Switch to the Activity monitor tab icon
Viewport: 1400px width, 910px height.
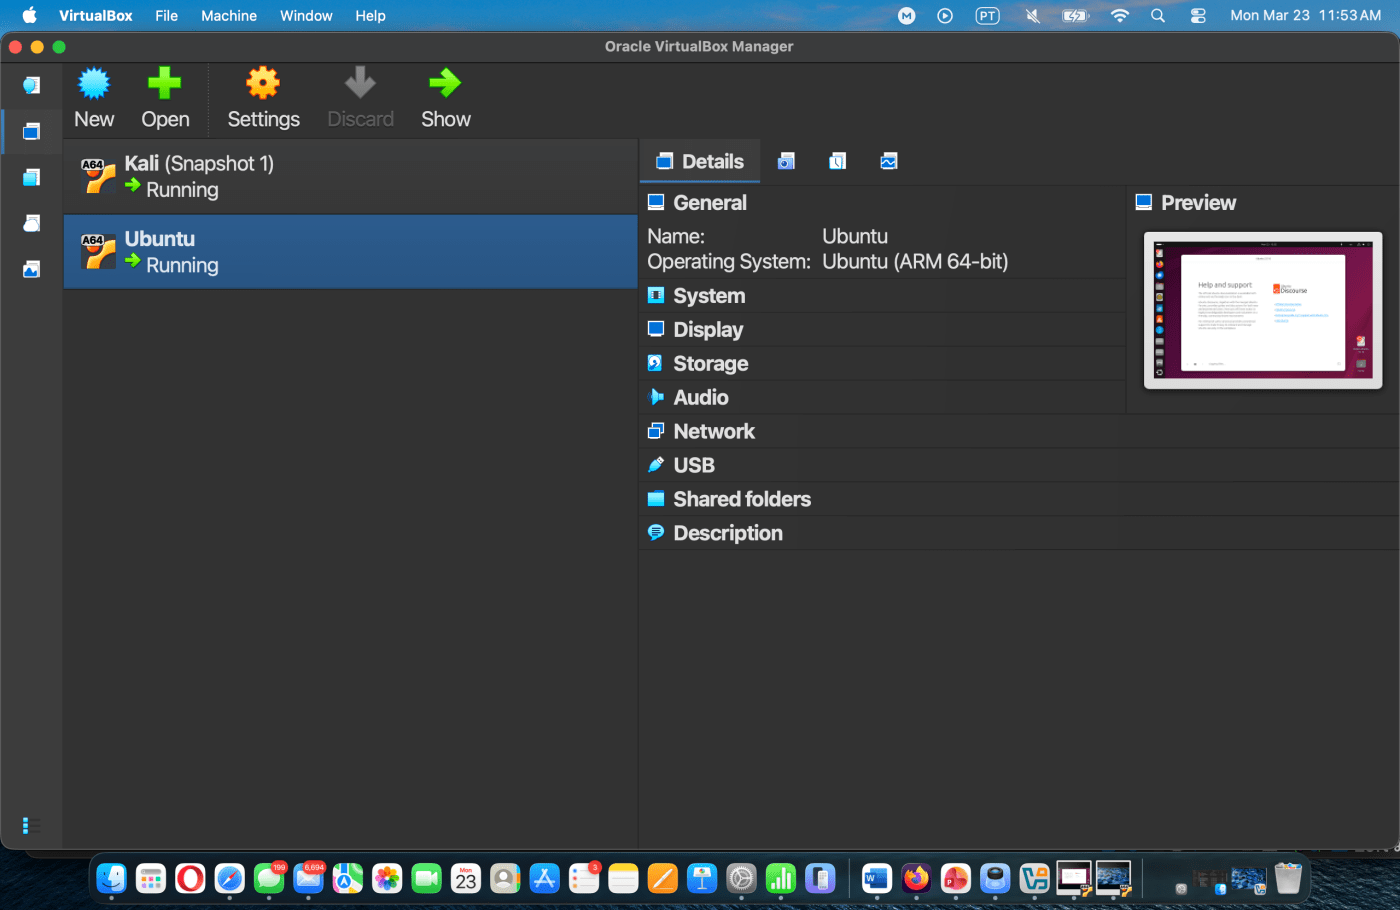click(x=888, y=161)
